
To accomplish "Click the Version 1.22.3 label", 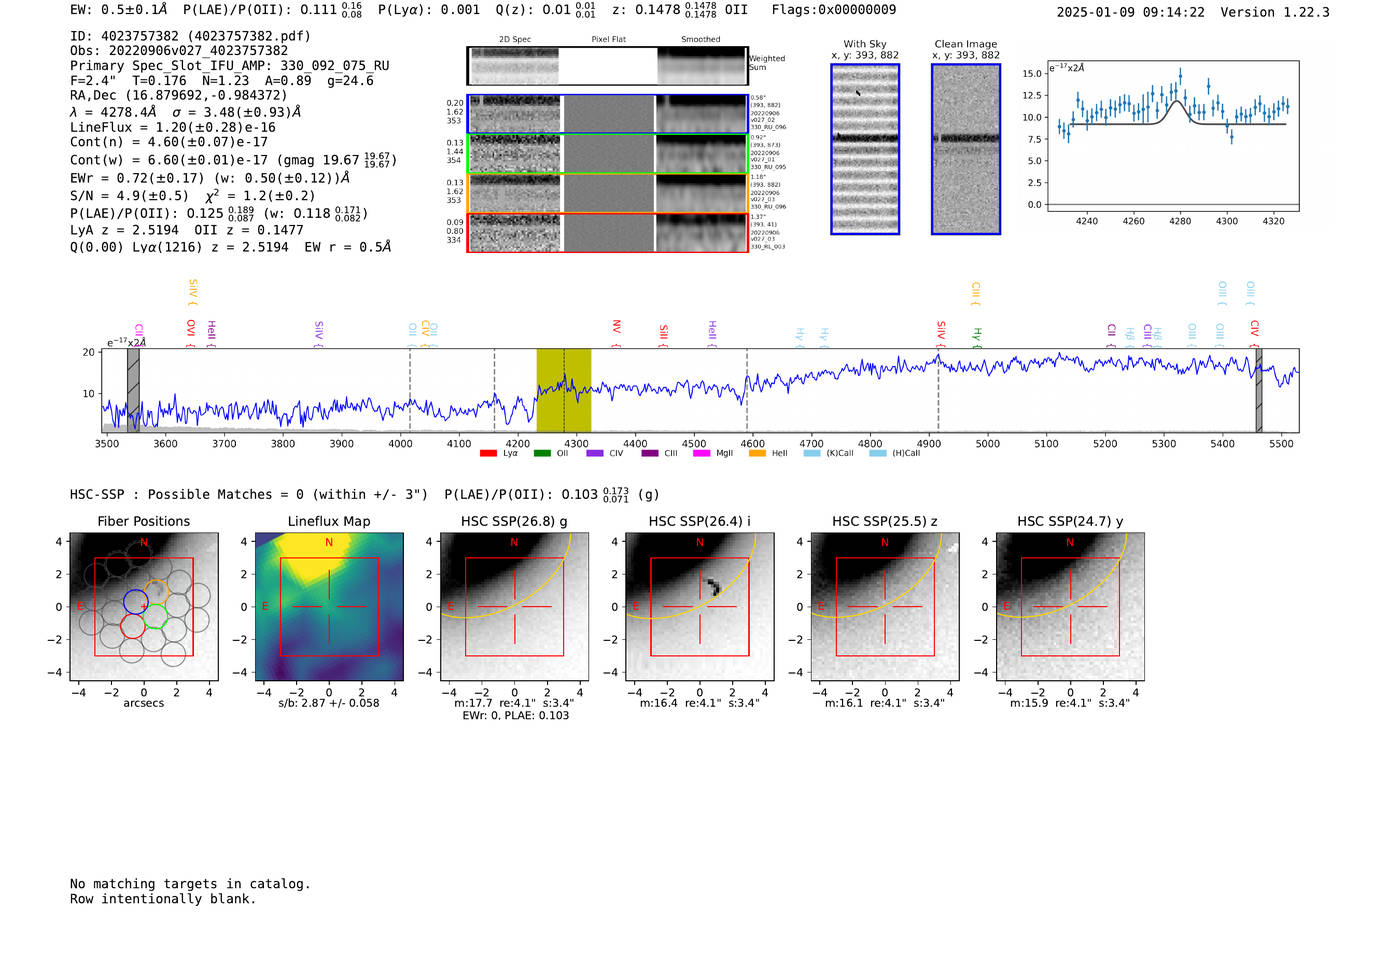I will coord(1275,12).
